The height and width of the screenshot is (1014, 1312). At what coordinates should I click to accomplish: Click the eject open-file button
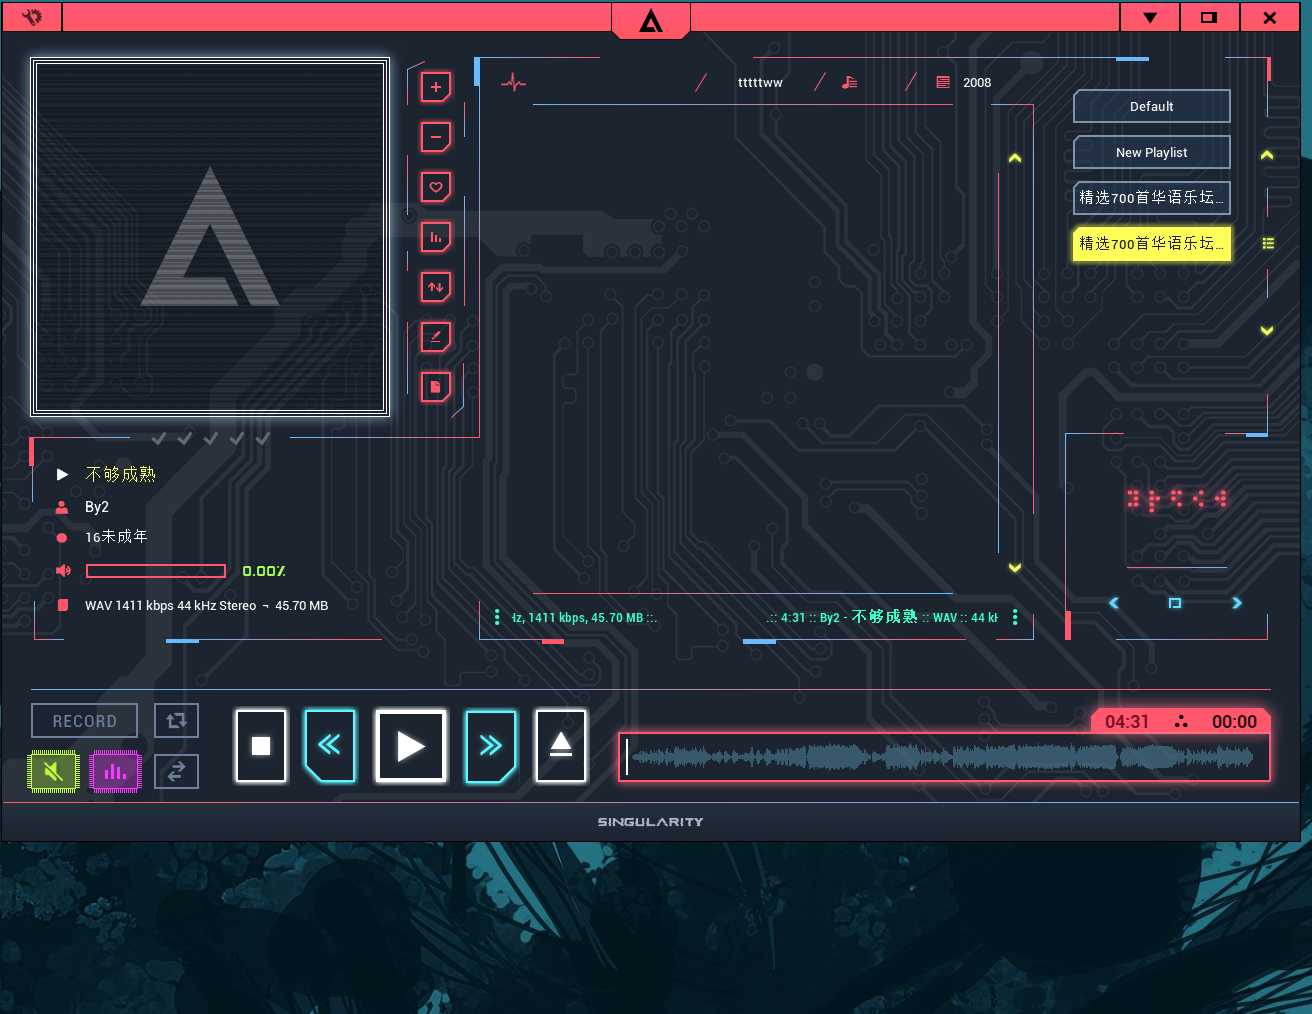[x=561, y=746]
